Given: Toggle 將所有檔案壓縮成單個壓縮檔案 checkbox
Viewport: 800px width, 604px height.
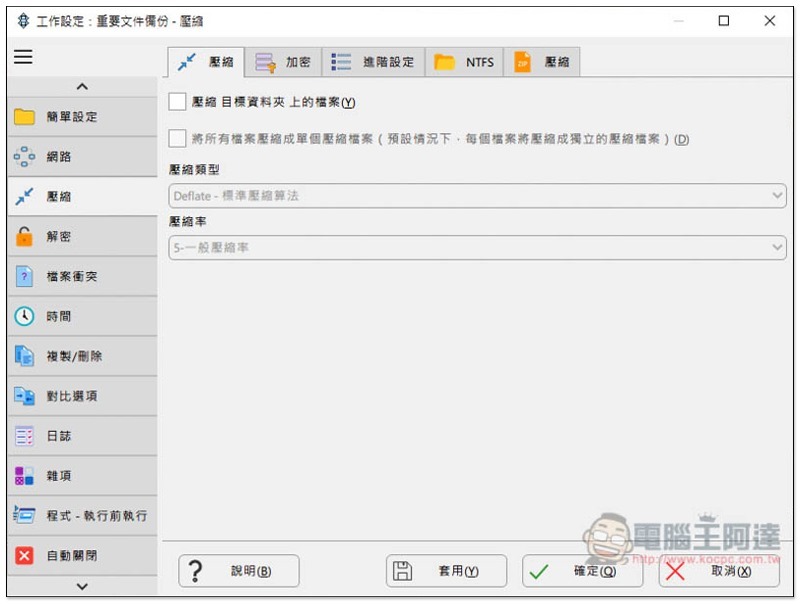Looking at the screenshot, I should tap(177, 138).
